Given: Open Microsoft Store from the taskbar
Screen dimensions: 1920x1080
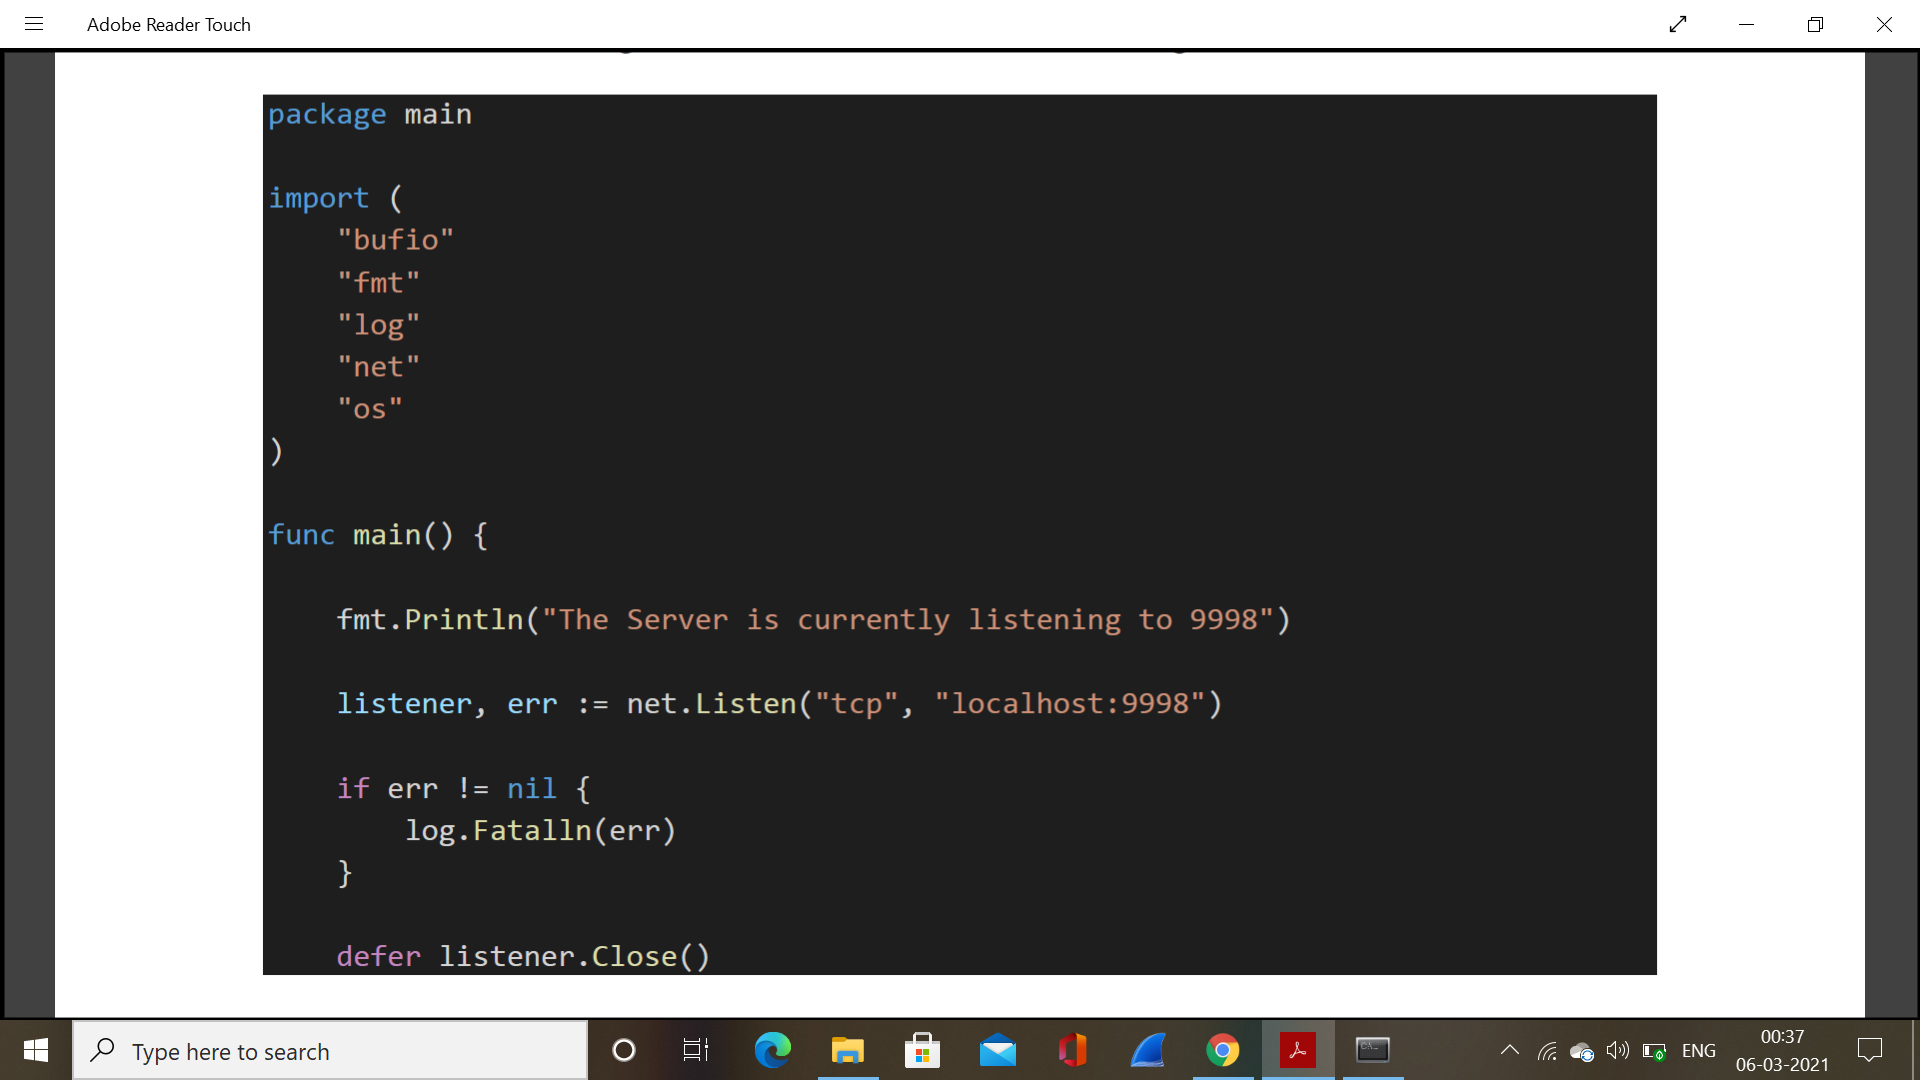Looking at the screenshot, I should pyautogui.click(x=922, y=1050).
